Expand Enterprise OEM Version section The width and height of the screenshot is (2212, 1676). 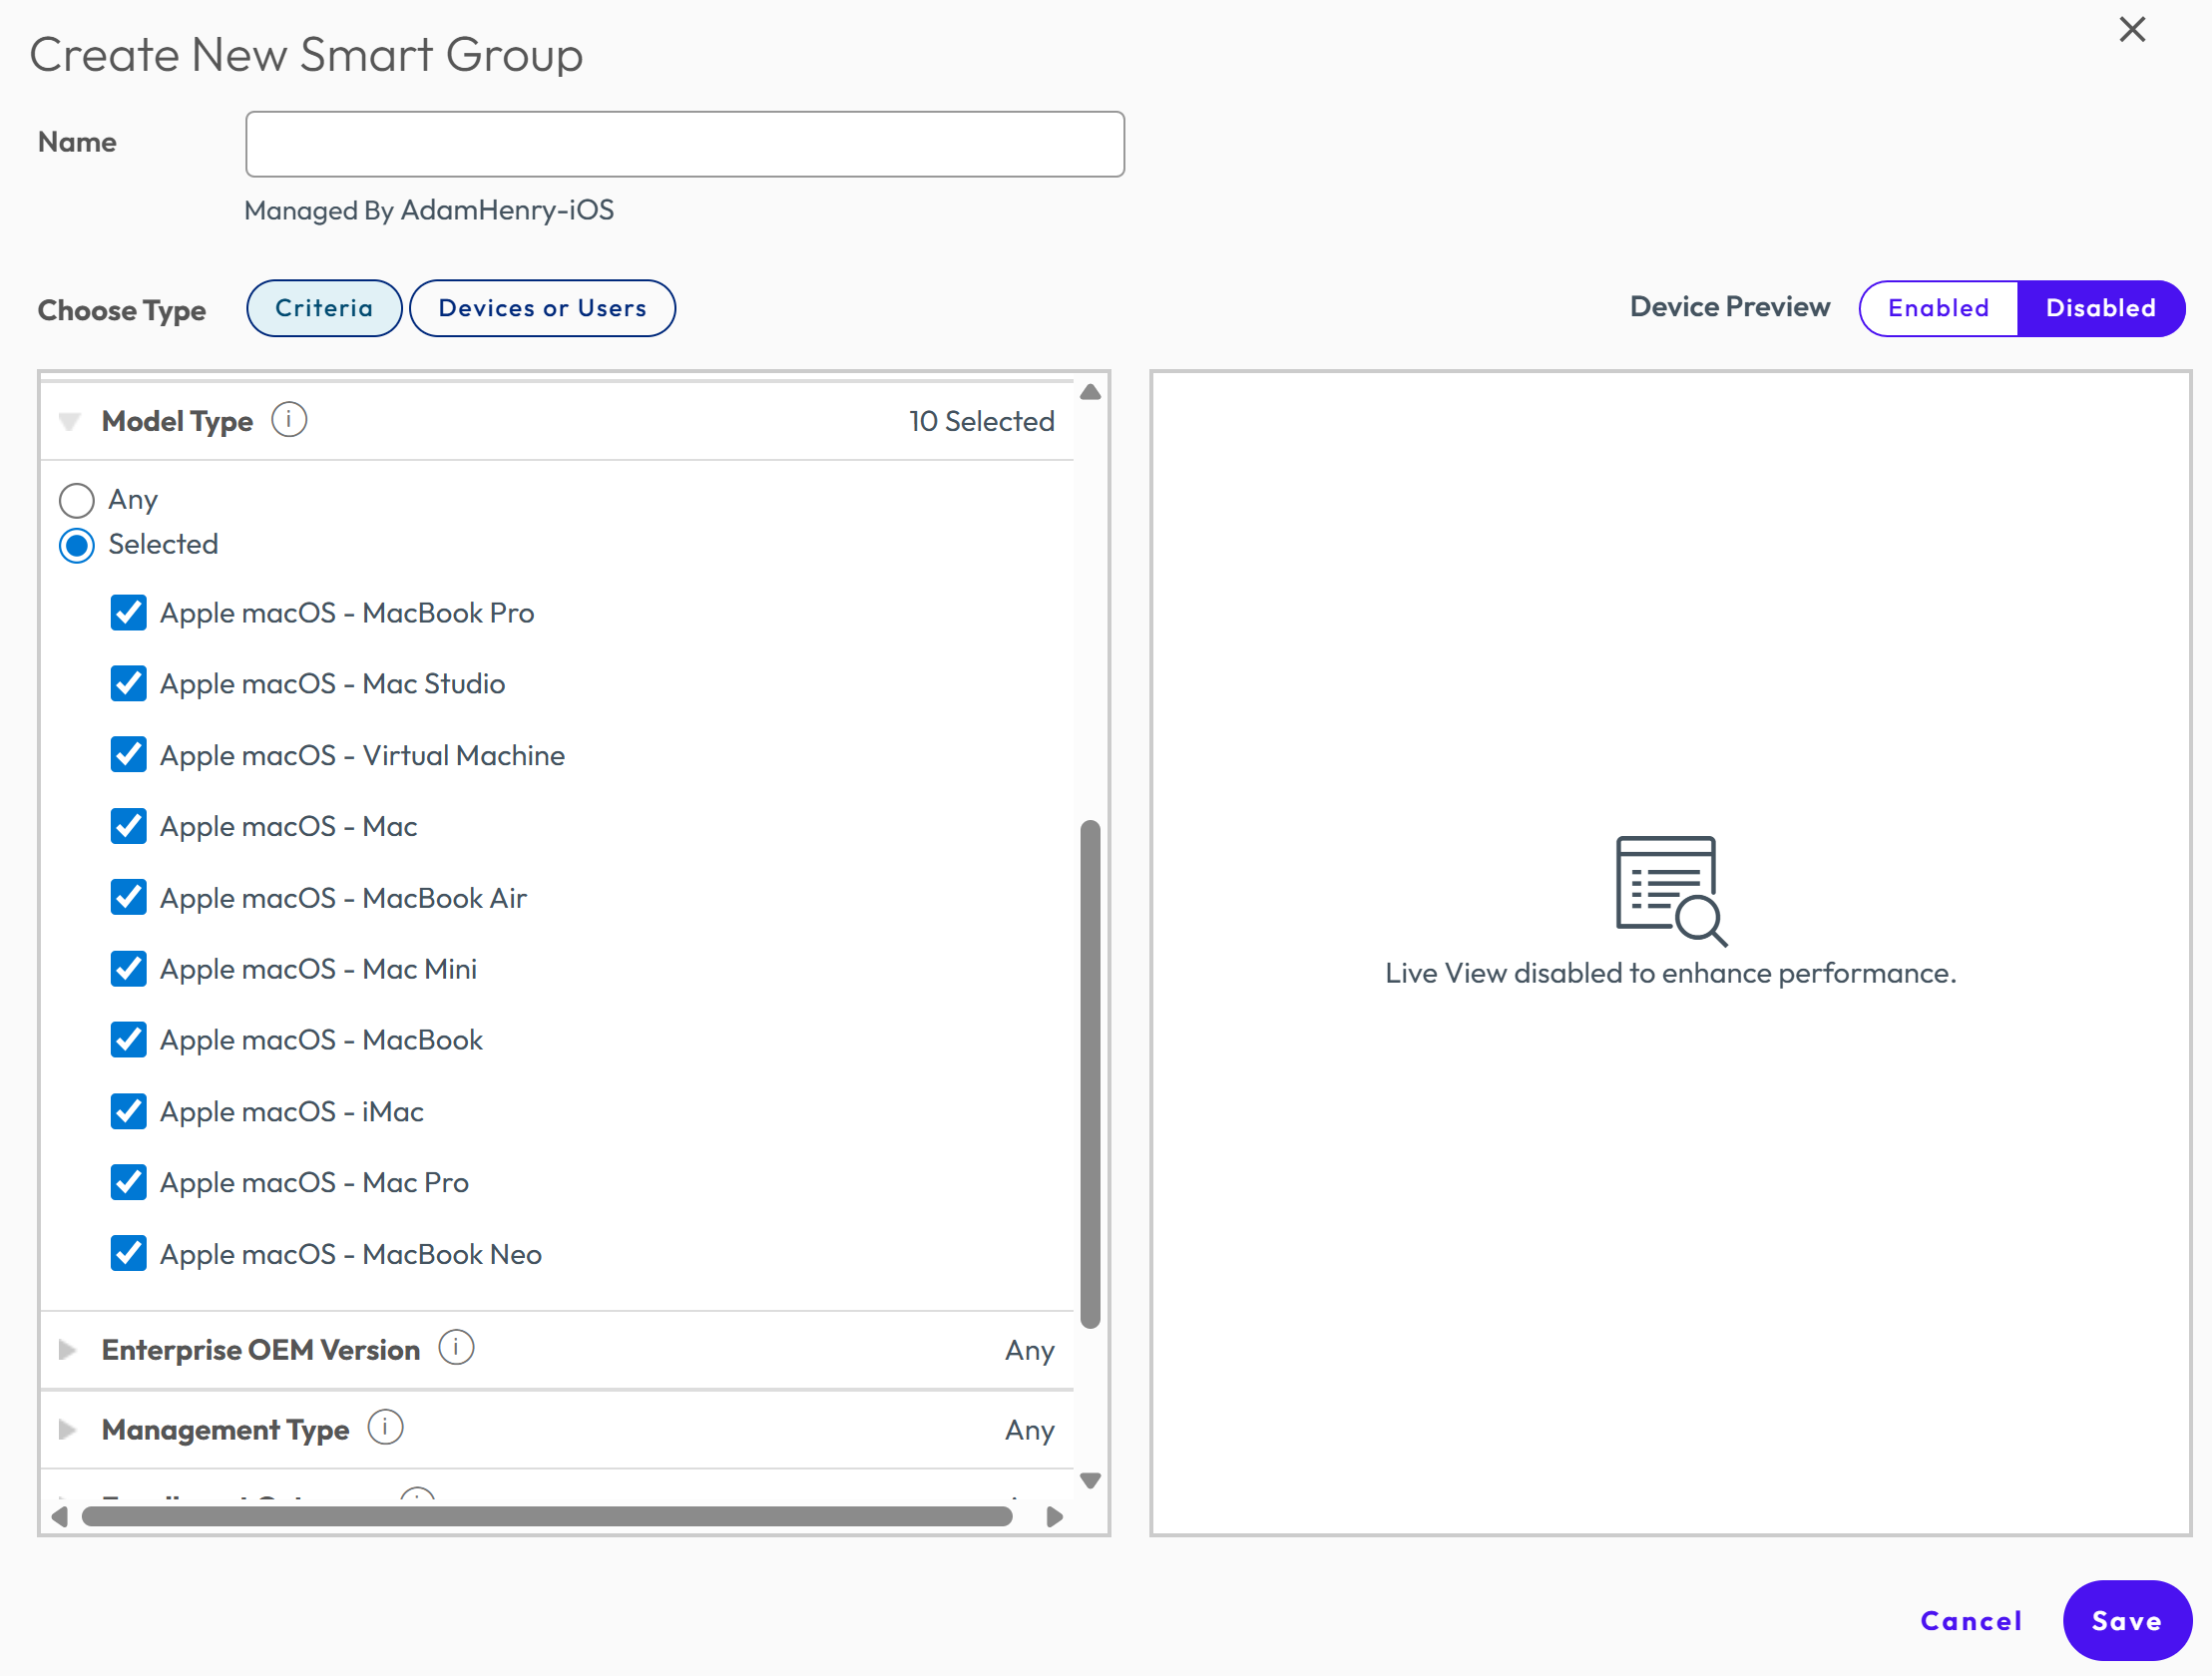pos(67,1350)
